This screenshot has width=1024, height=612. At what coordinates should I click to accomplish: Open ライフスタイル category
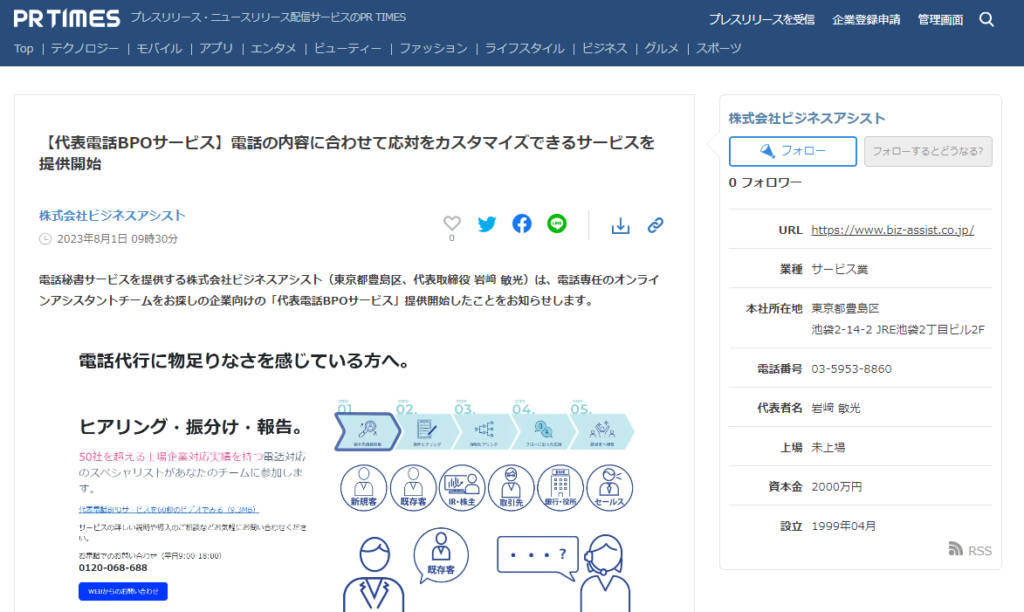[x=524, y=48]
